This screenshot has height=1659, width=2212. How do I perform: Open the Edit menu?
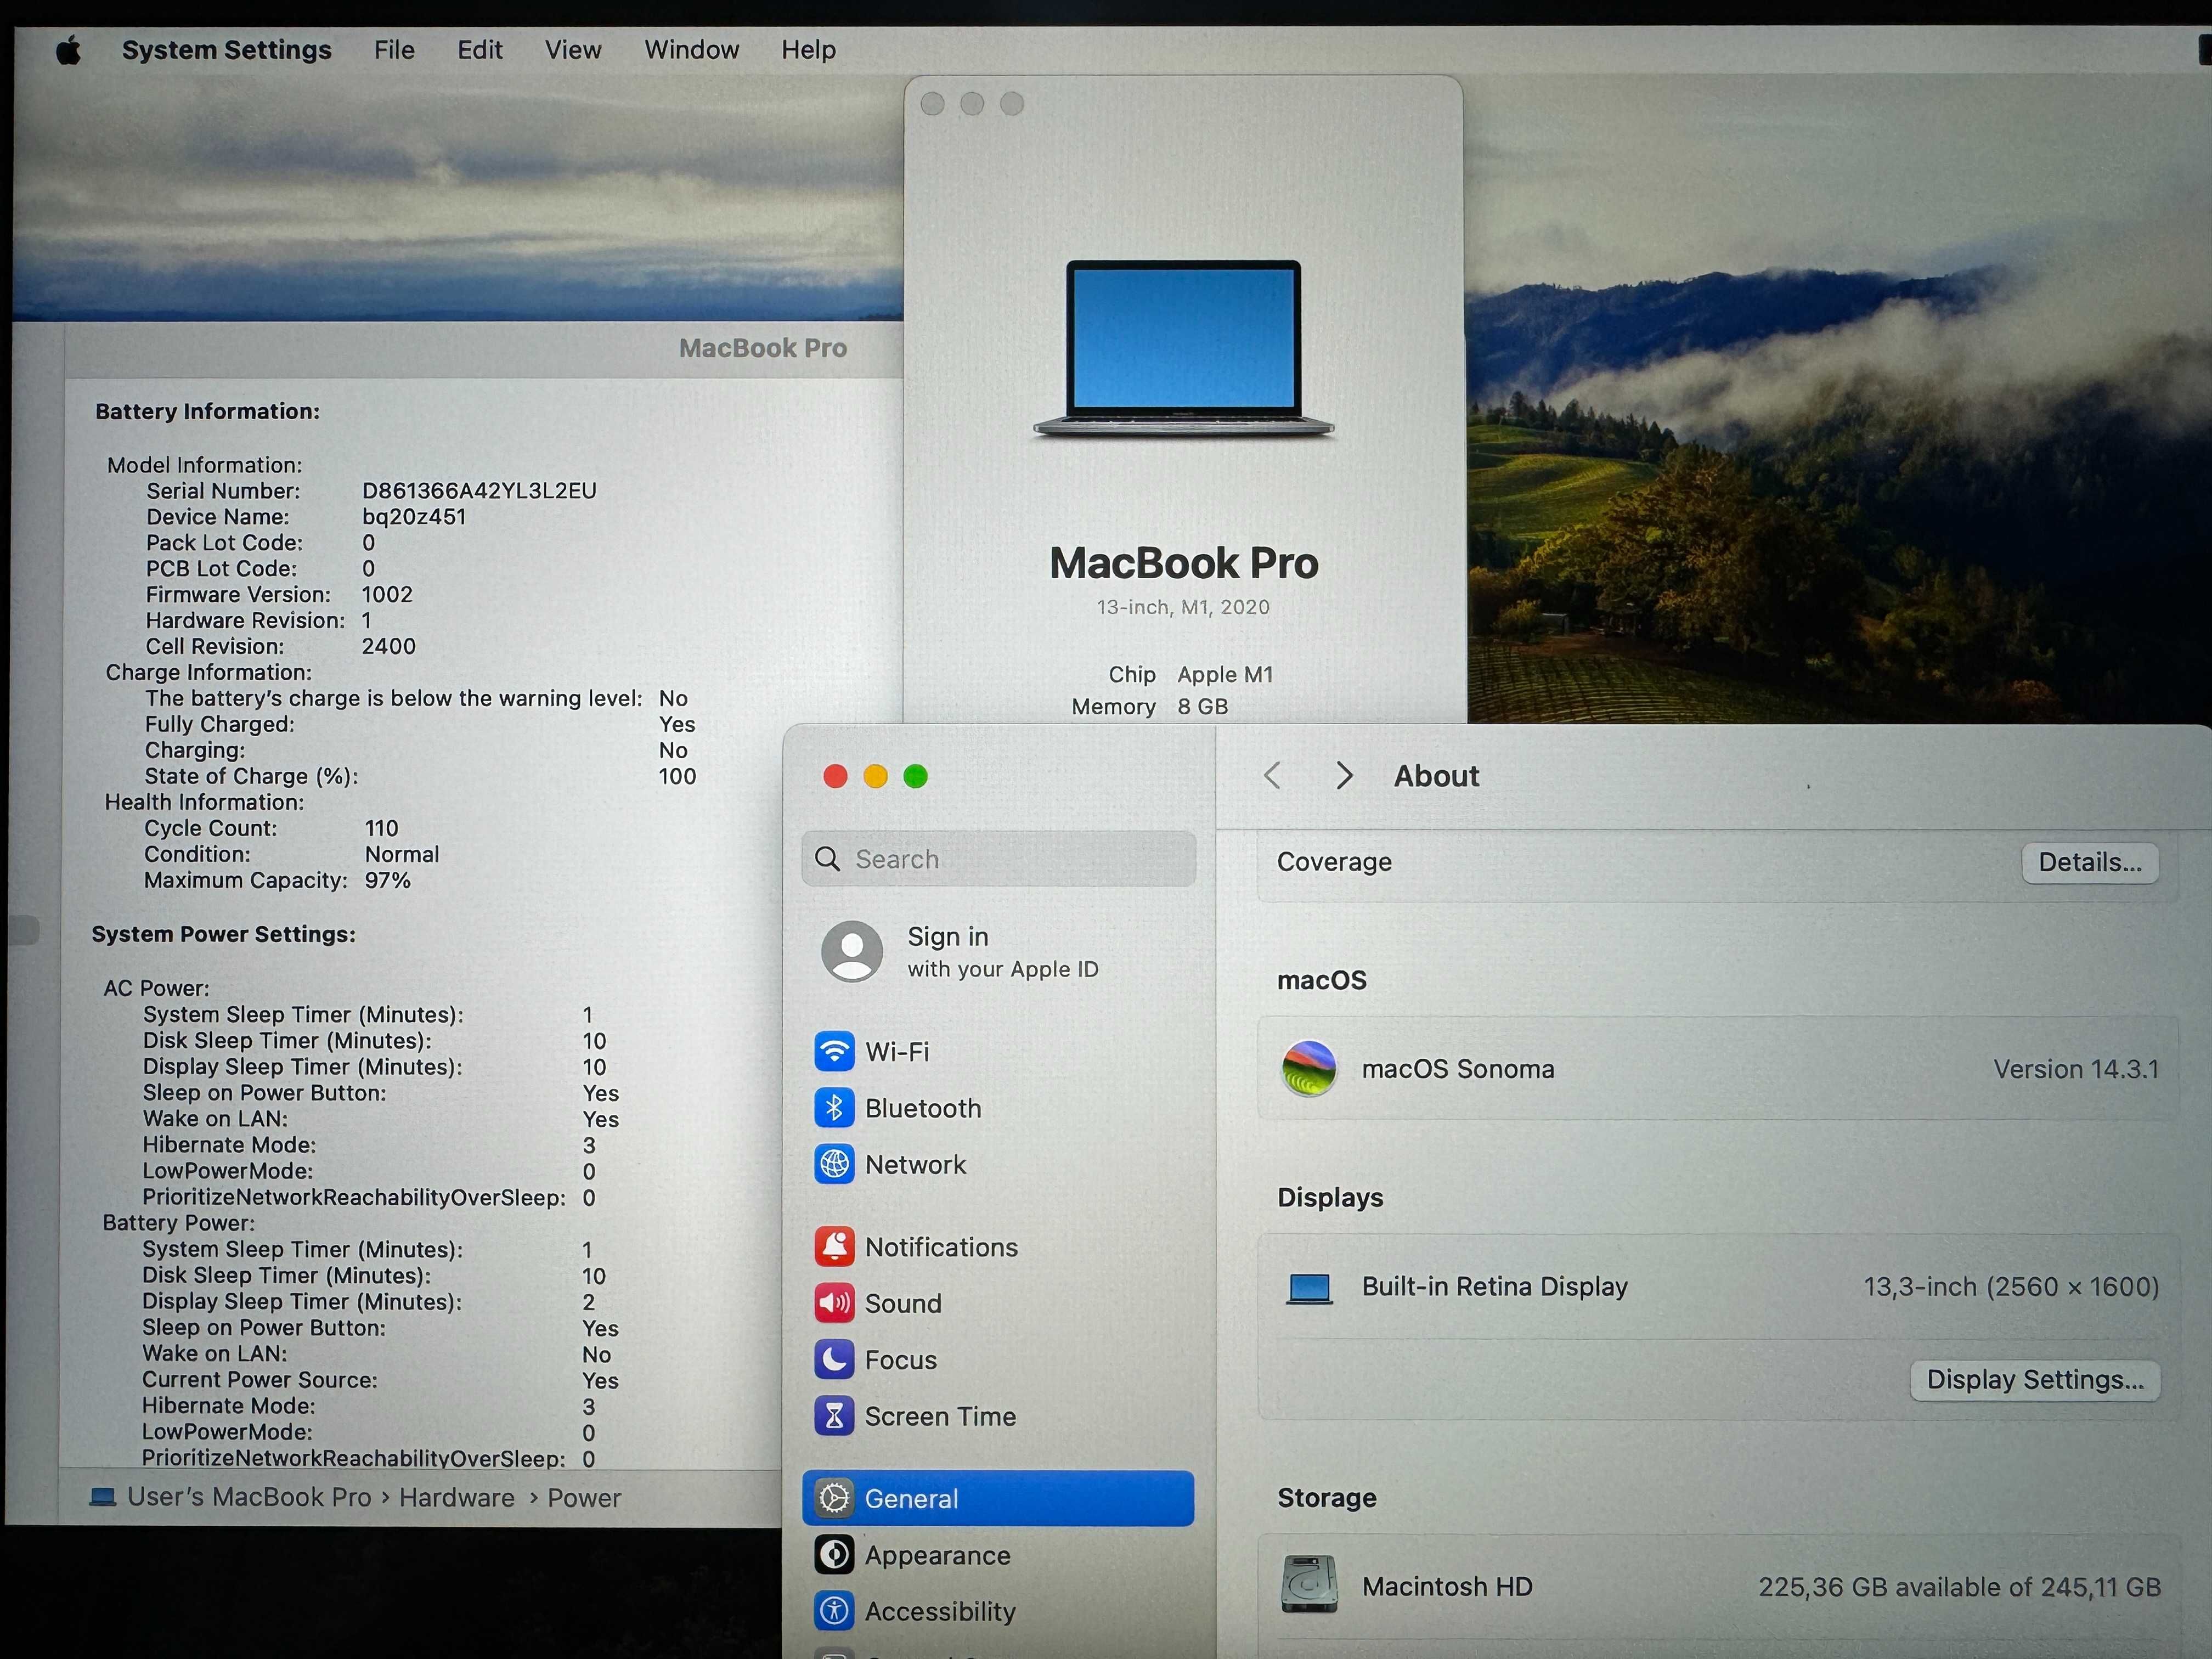tap(480, 50)
